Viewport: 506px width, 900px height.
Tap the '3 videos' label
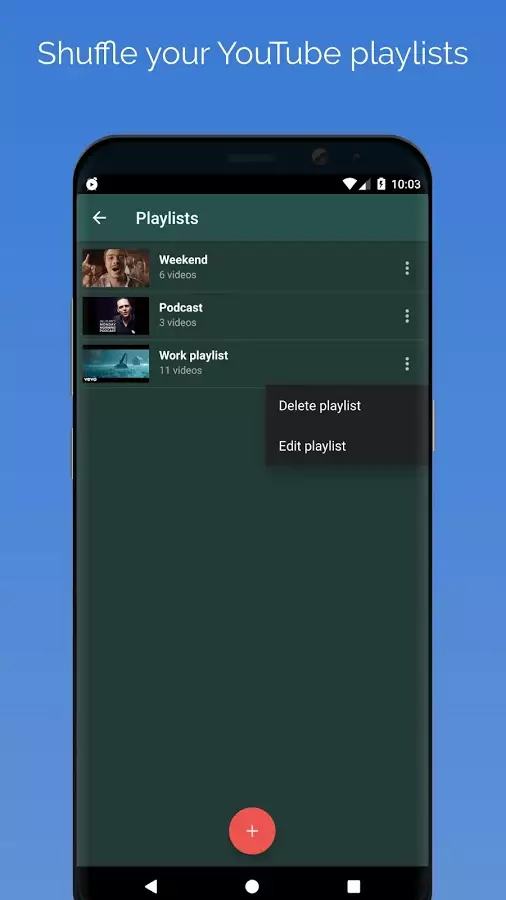(178, 323)
